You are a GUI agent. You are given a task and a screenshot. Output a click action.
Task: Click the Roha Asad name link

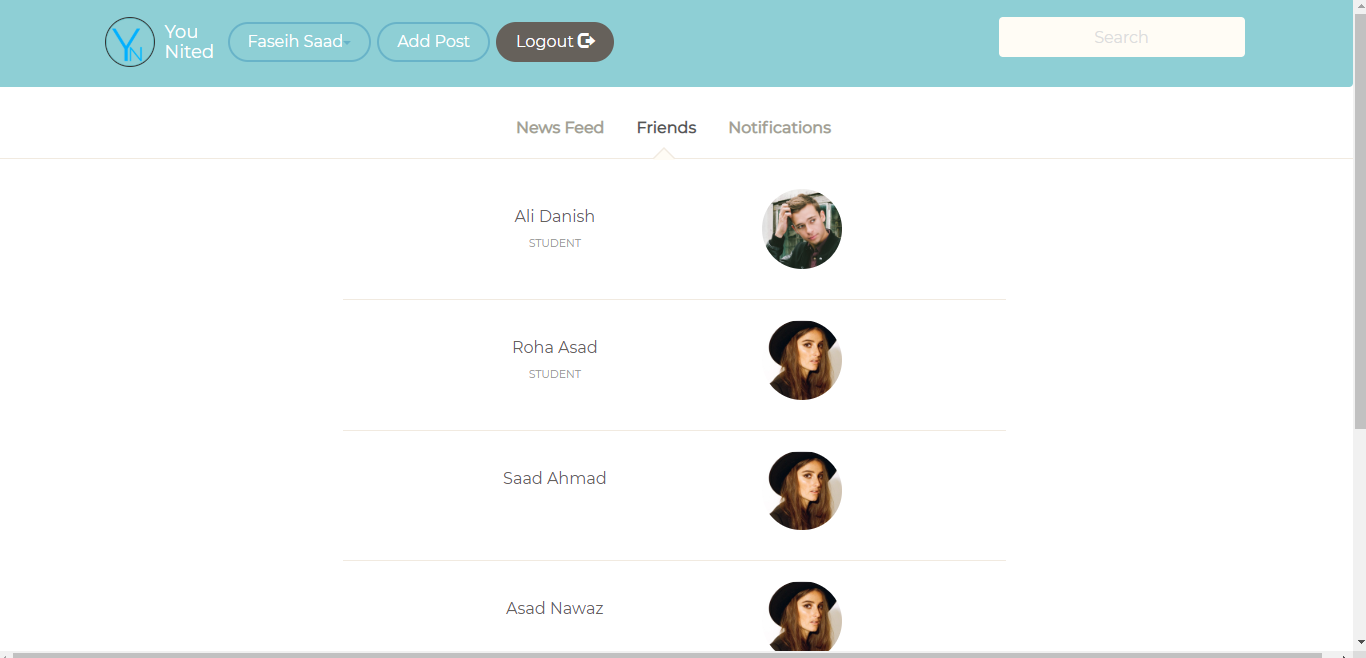point(555,347)
